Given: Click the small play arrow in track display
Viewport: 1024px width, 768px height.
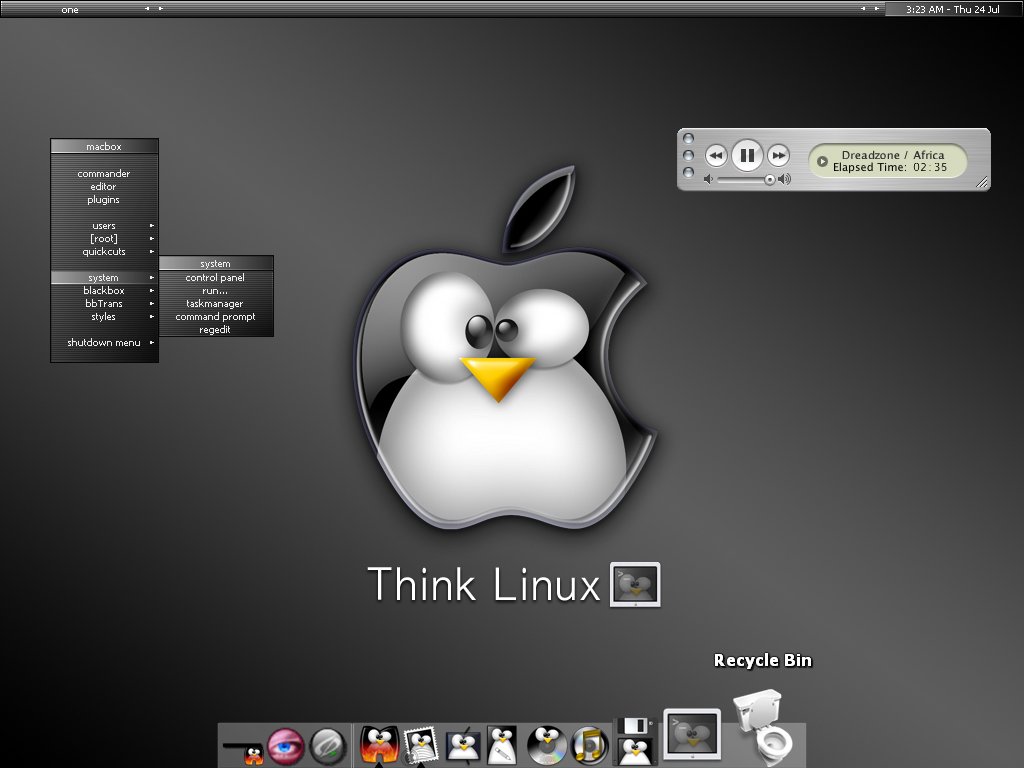Looking at the screenshot, I should (x=822, y=161).
